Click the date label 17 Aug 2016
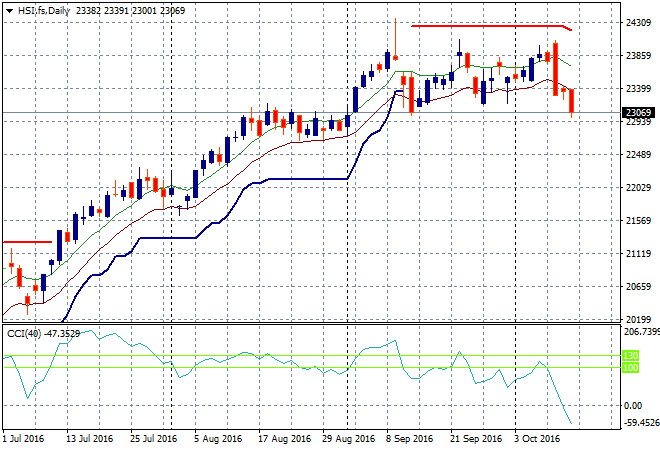Image resolution: width=660 pixels, height=450 pixels. point(284,439)
